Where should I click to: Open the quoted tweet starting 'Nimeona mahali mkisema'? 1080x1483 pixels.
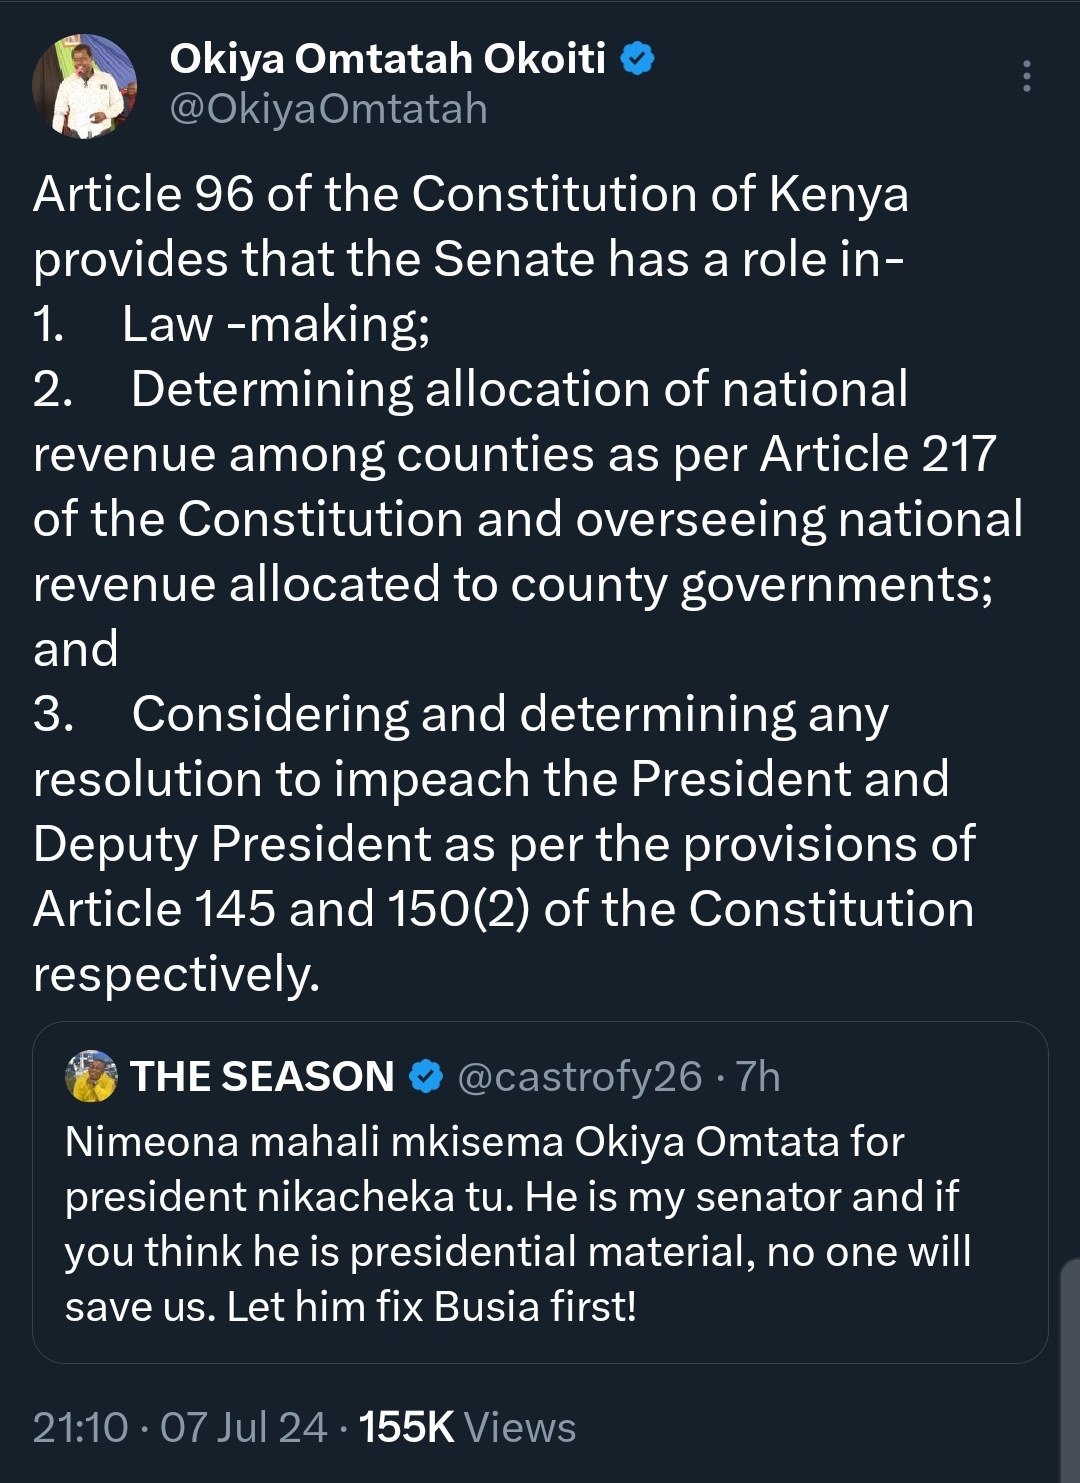click(540, 1192)
